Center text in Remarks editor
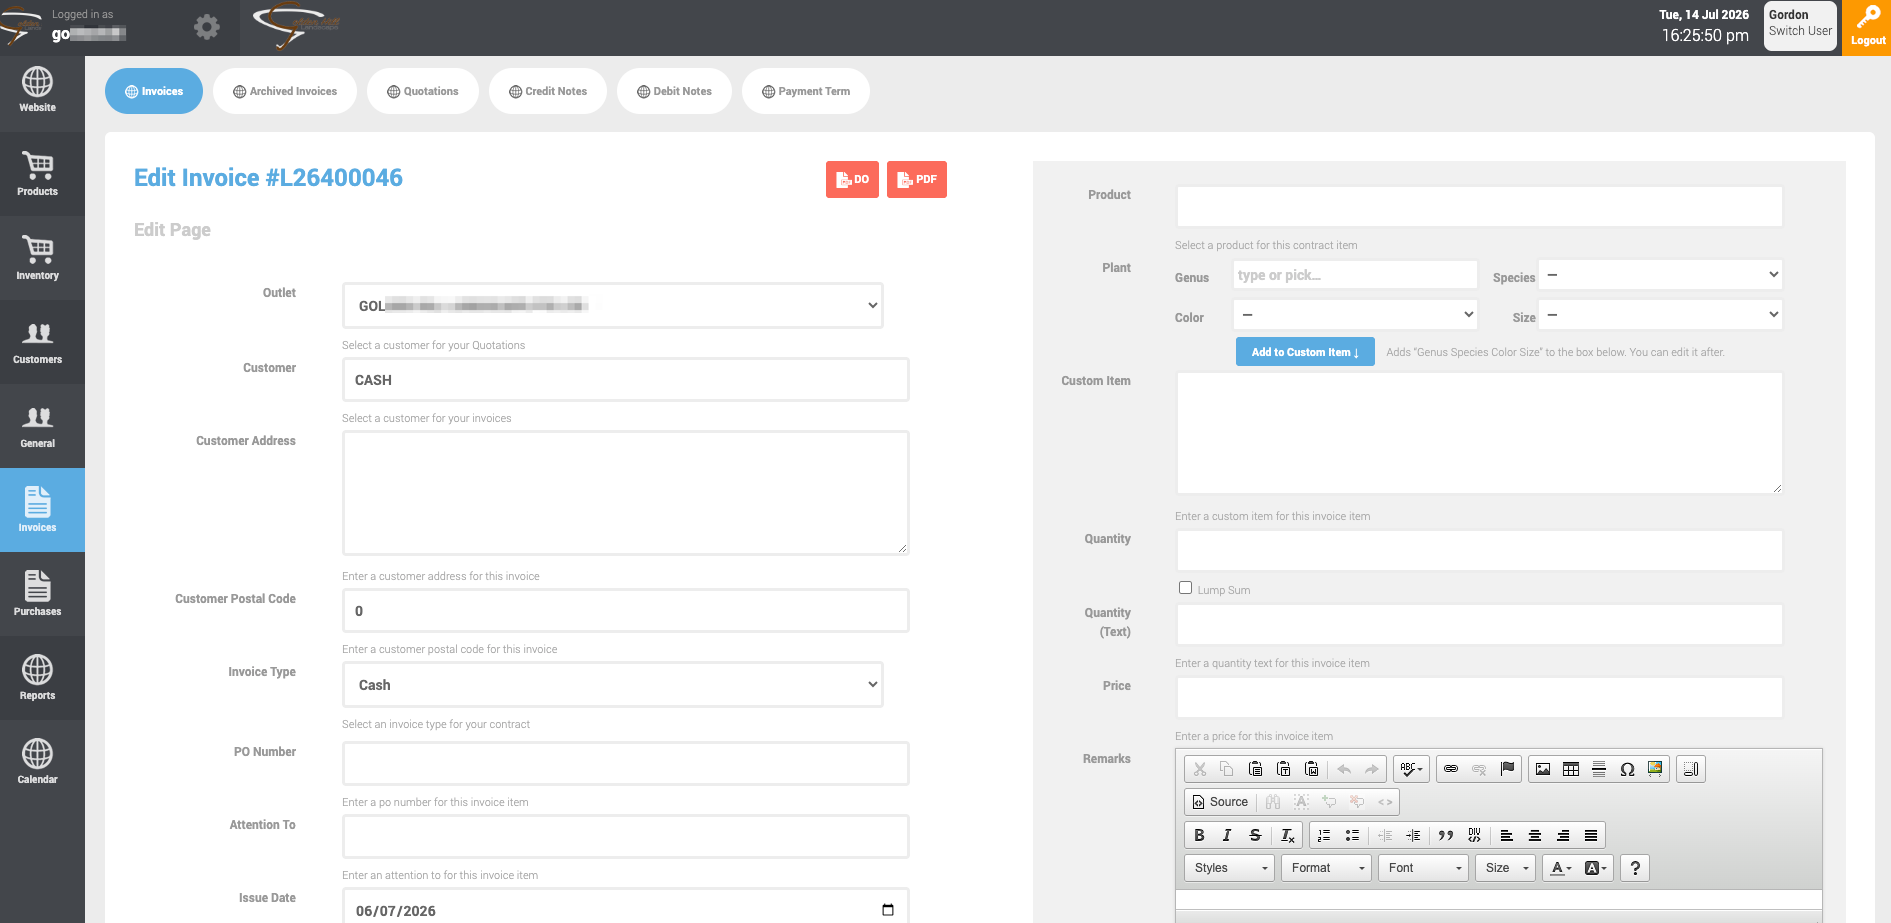This screenshot has height=923, width=1891. click(x=1535, y=835)
